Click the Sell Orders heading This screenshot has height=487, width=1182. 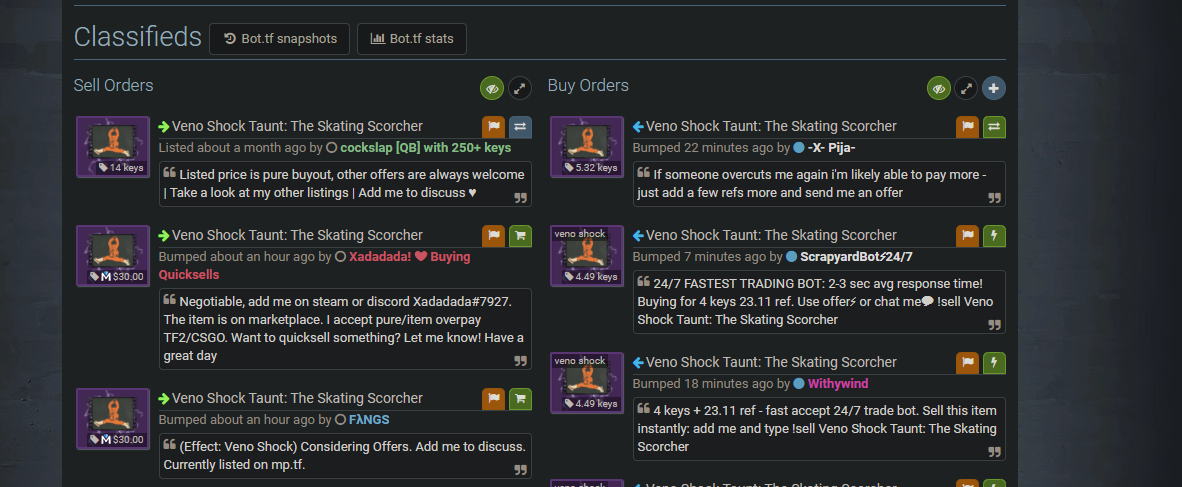114,86
